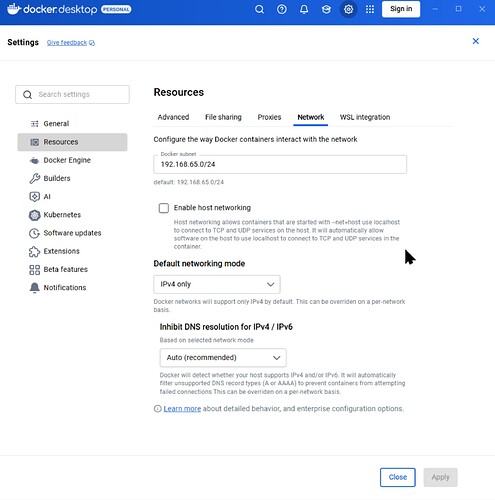Open the apps grid icon
This screenshot has width=495, height=500.
370,9
